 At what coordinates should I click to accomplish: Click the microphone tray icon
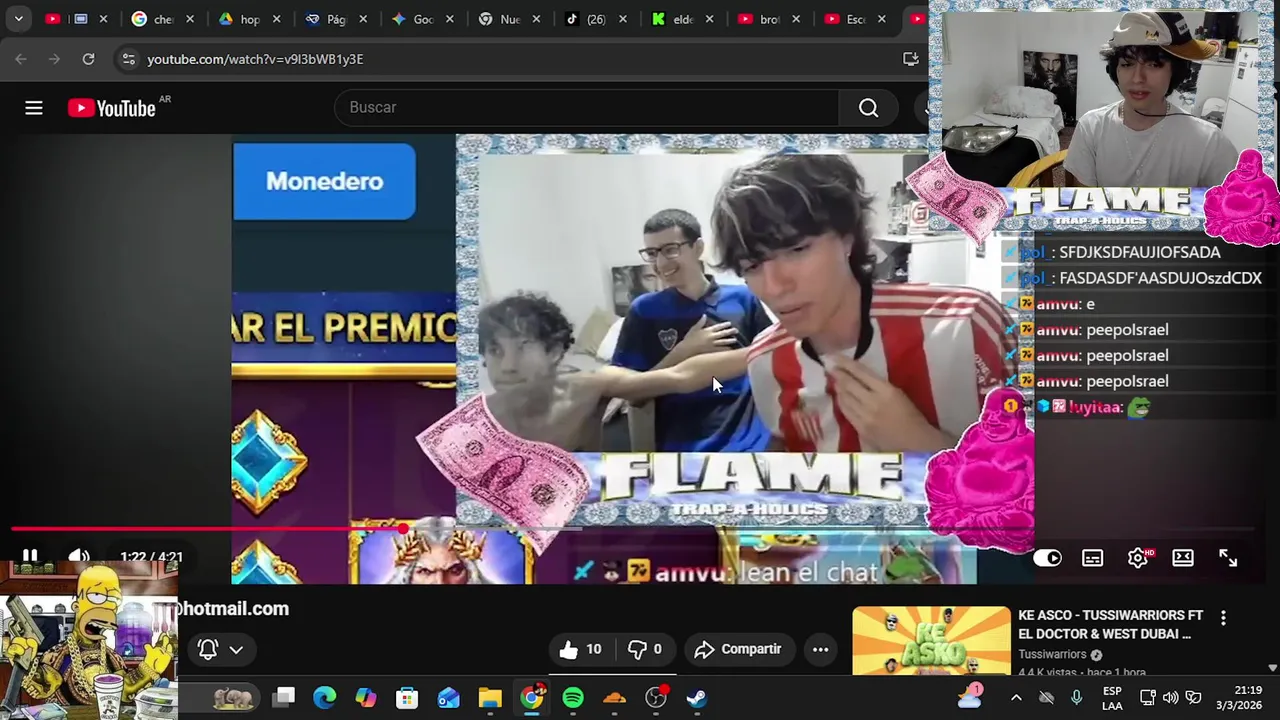coord(1076,698)
